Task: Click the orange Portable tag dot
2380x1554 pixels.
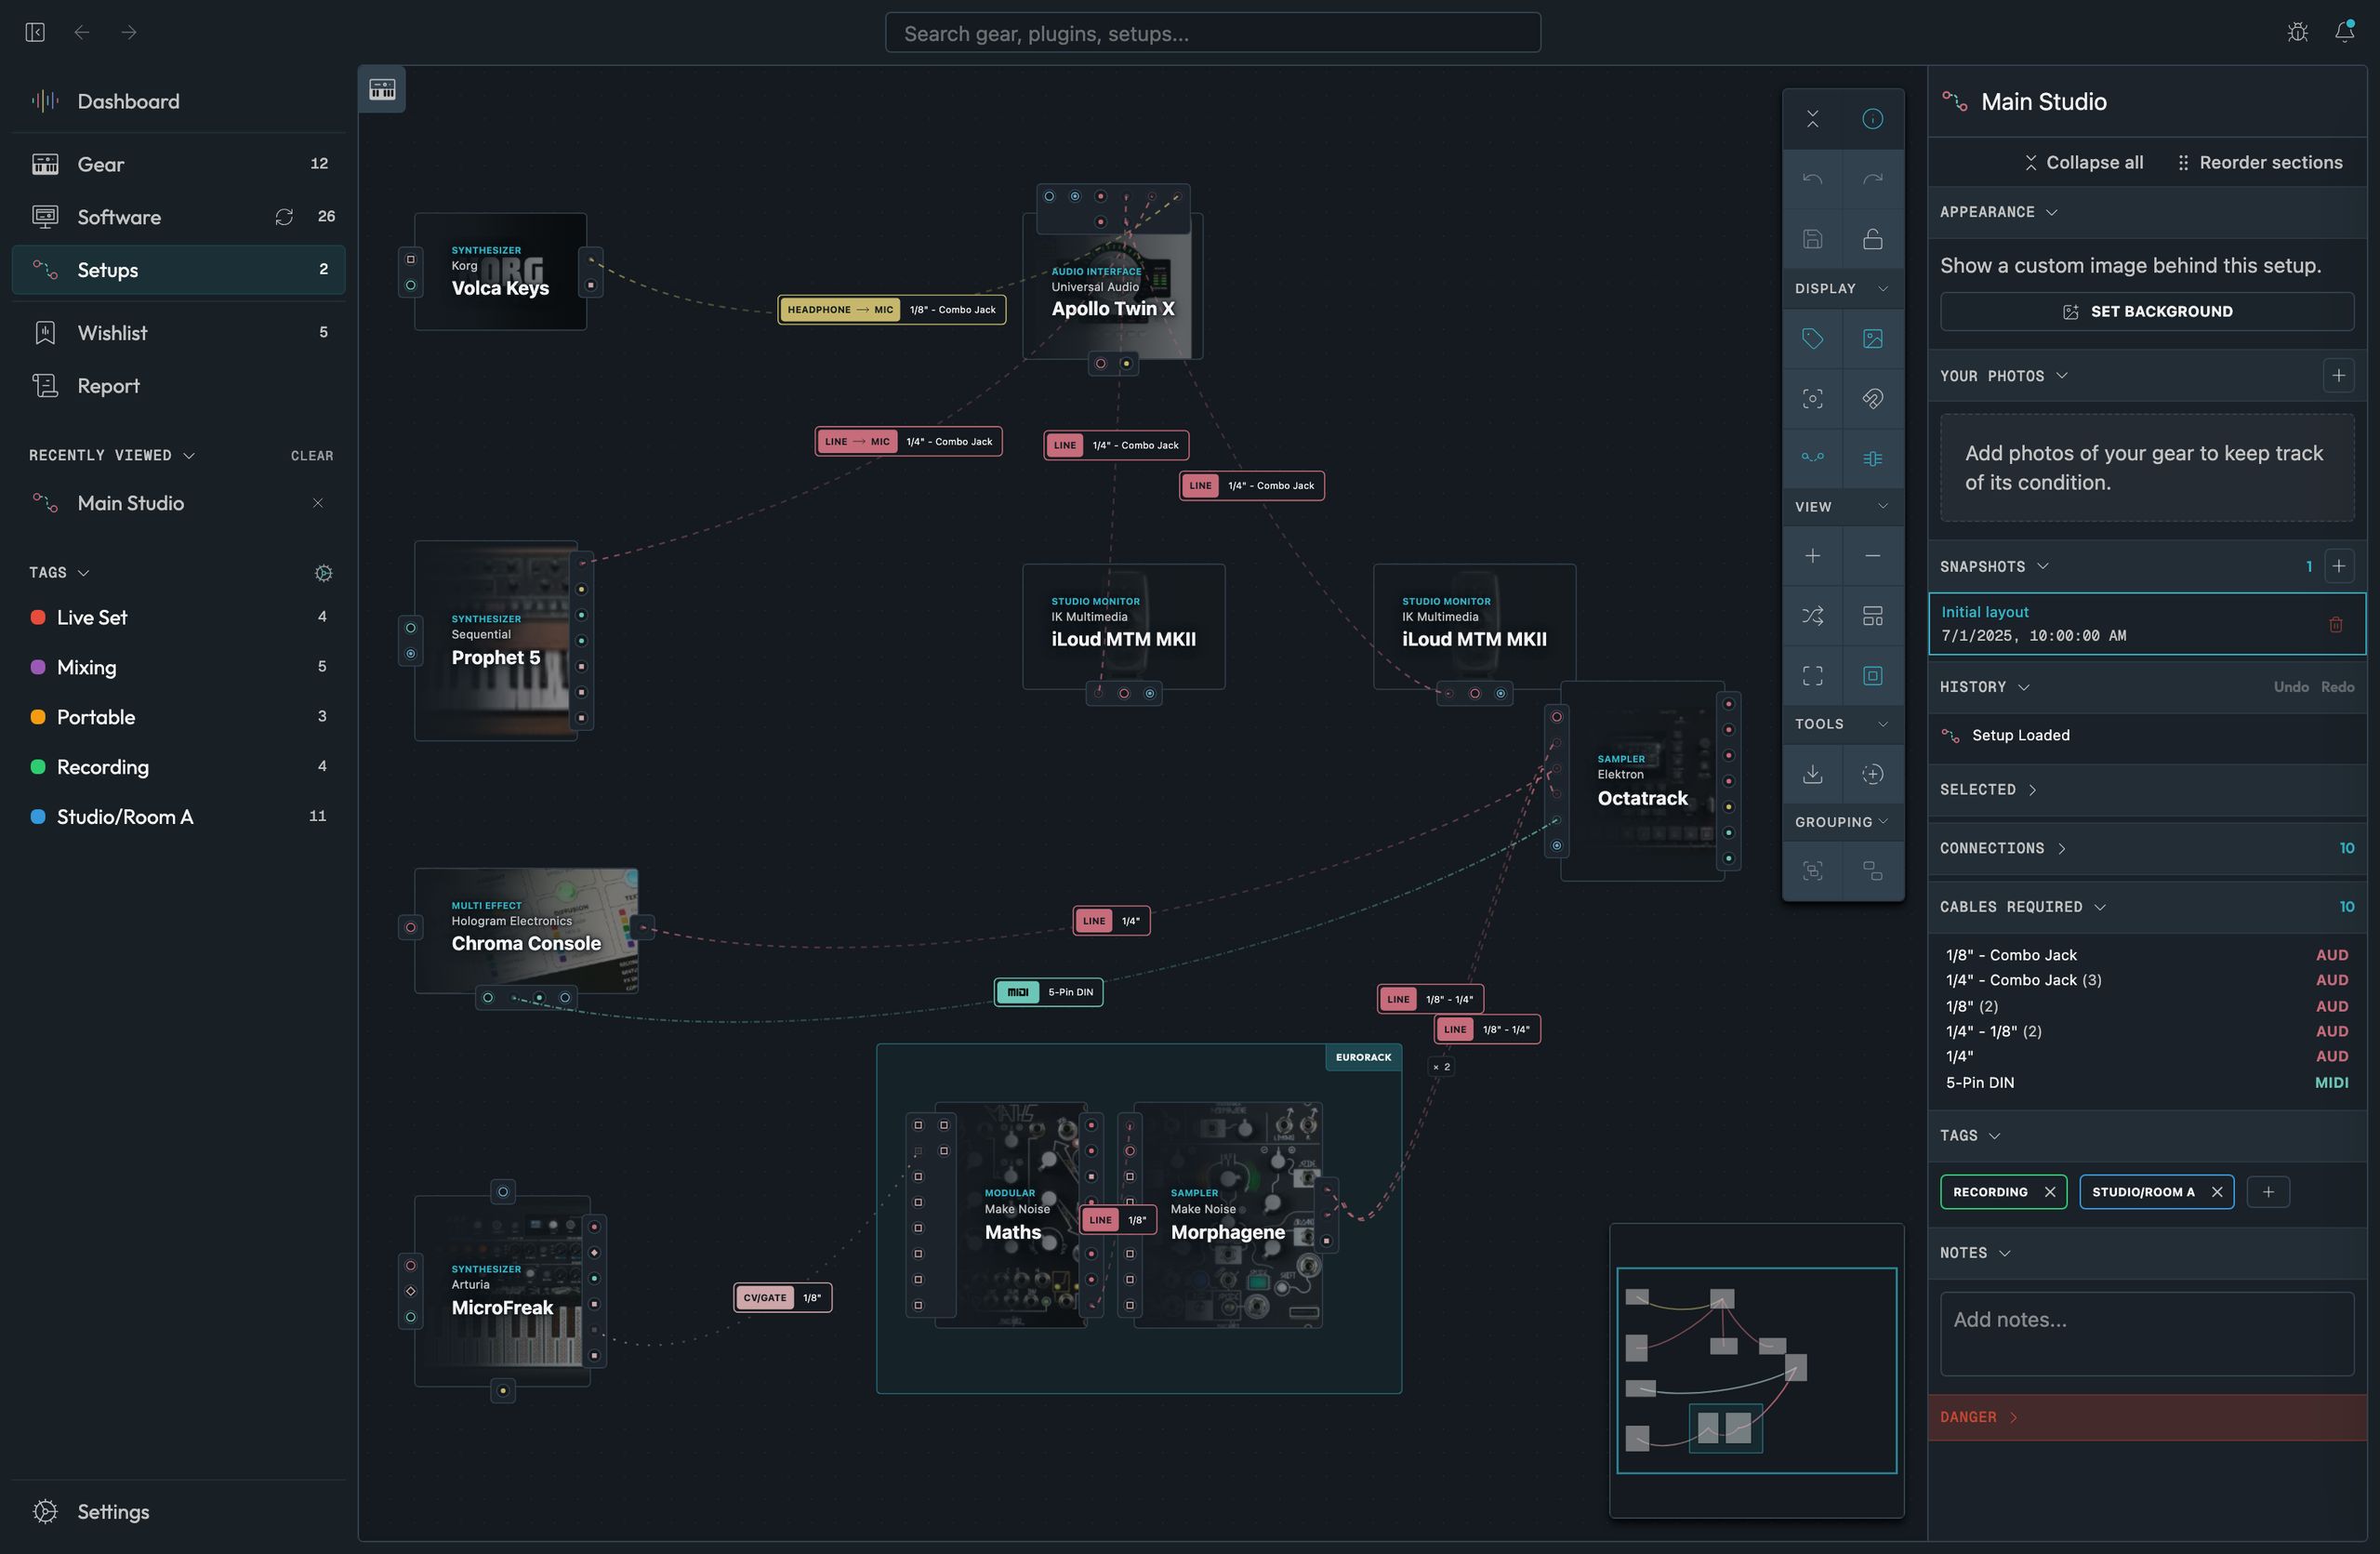Action: tap(38, 717)
